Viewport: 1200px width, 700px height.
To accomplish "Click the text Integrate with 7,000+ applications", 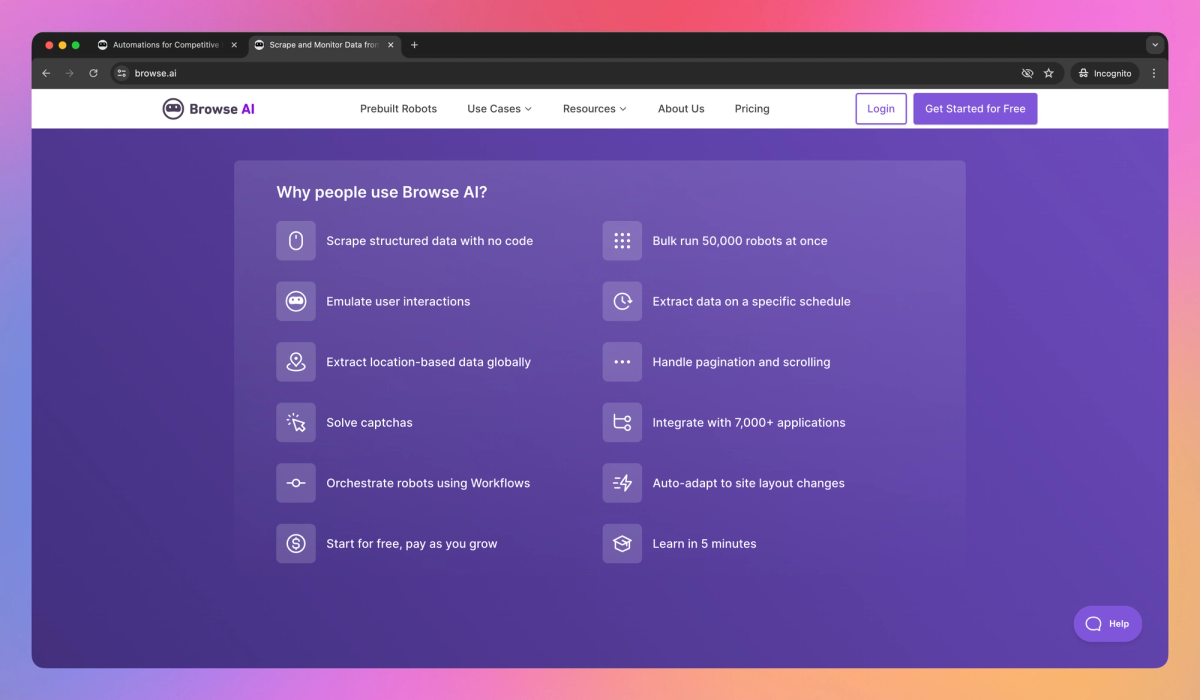I will click(749, 422).
